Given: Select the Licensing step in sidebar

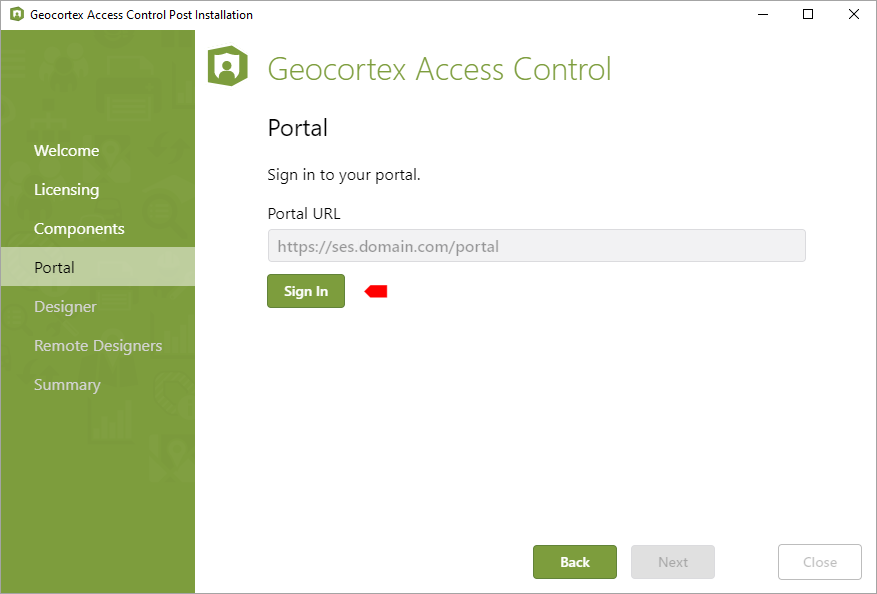Looking at the screenshot, I should coord(67,190).
